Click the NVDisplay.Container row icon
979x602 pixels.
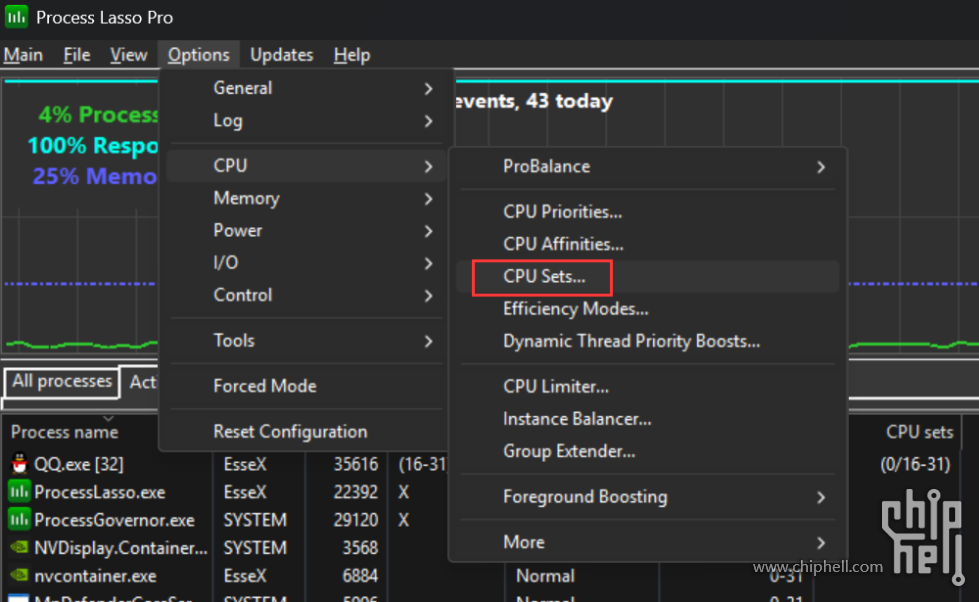tap(19, 547)
